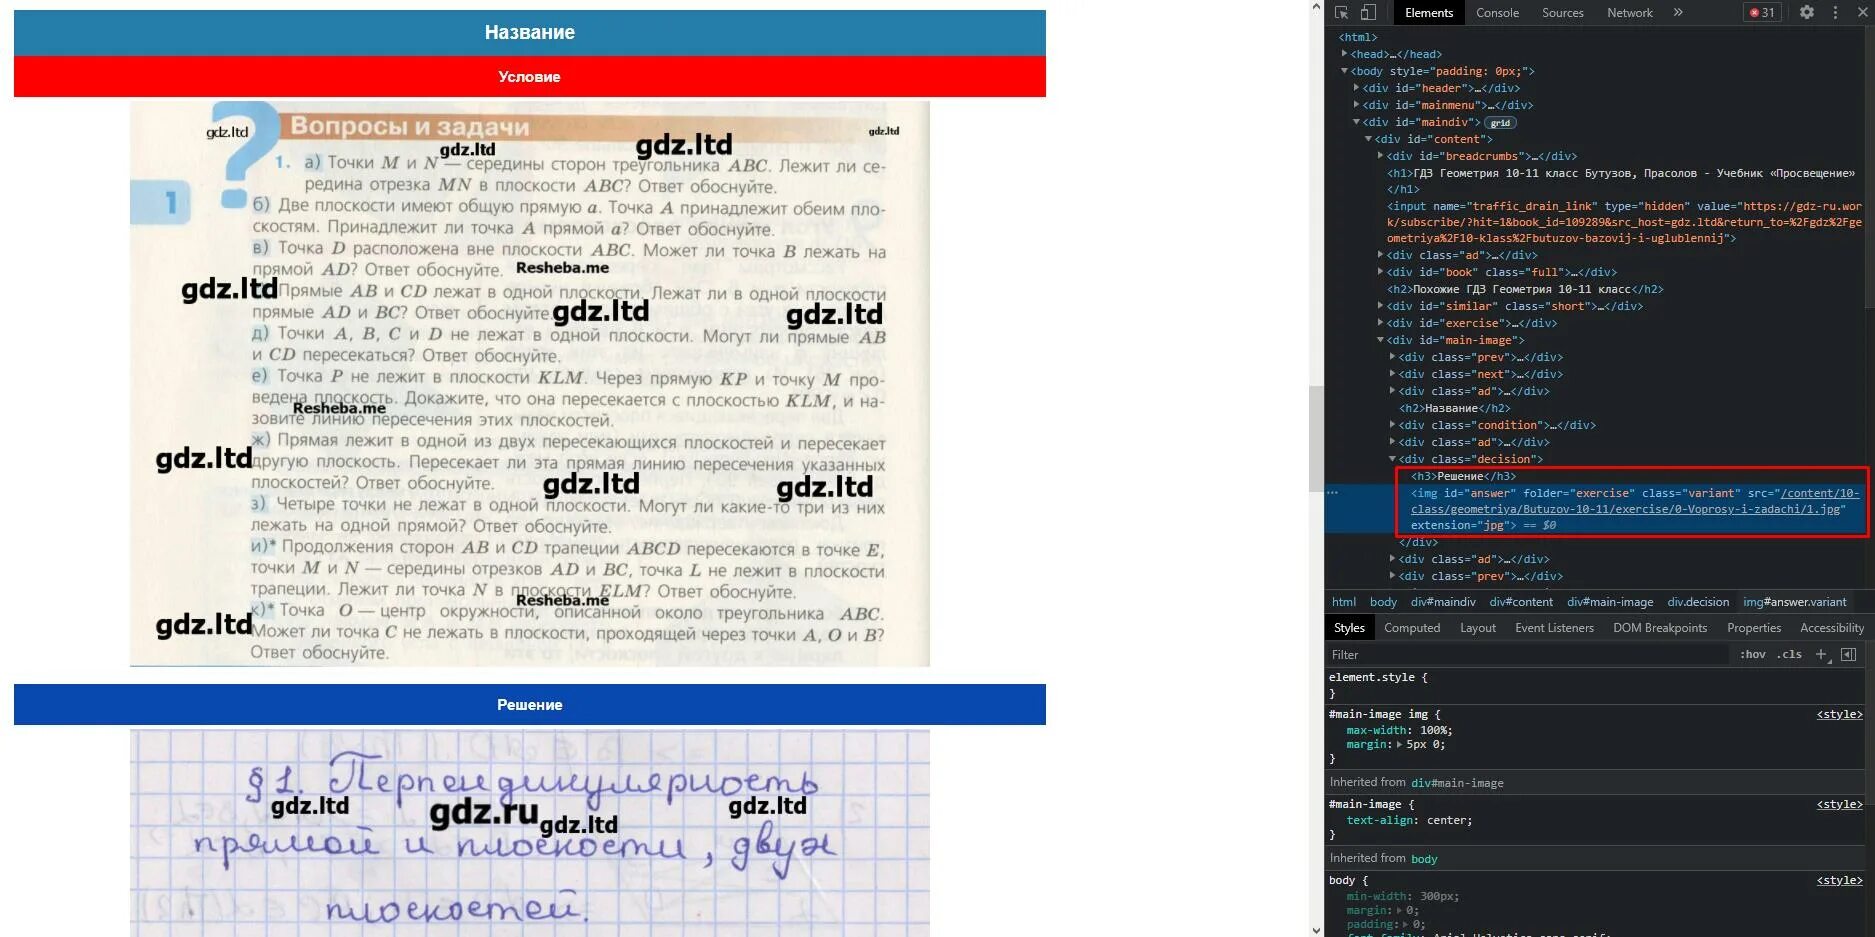Open the 31 errors counter badge
The height and width of the screenshot is (937, 1875).
coord(1762,13)
